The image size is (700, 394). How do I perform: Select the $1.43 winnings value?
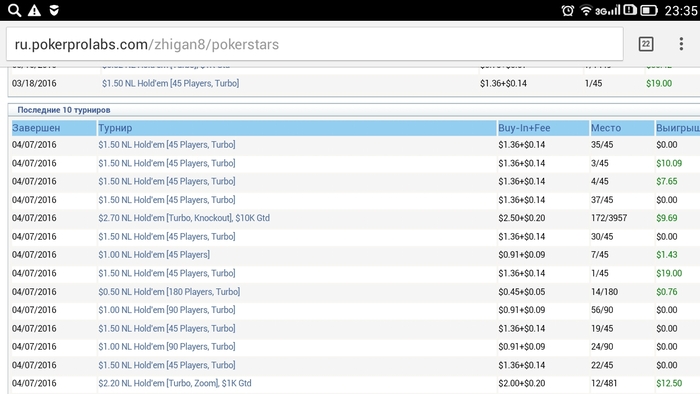(x=667, y=255)
